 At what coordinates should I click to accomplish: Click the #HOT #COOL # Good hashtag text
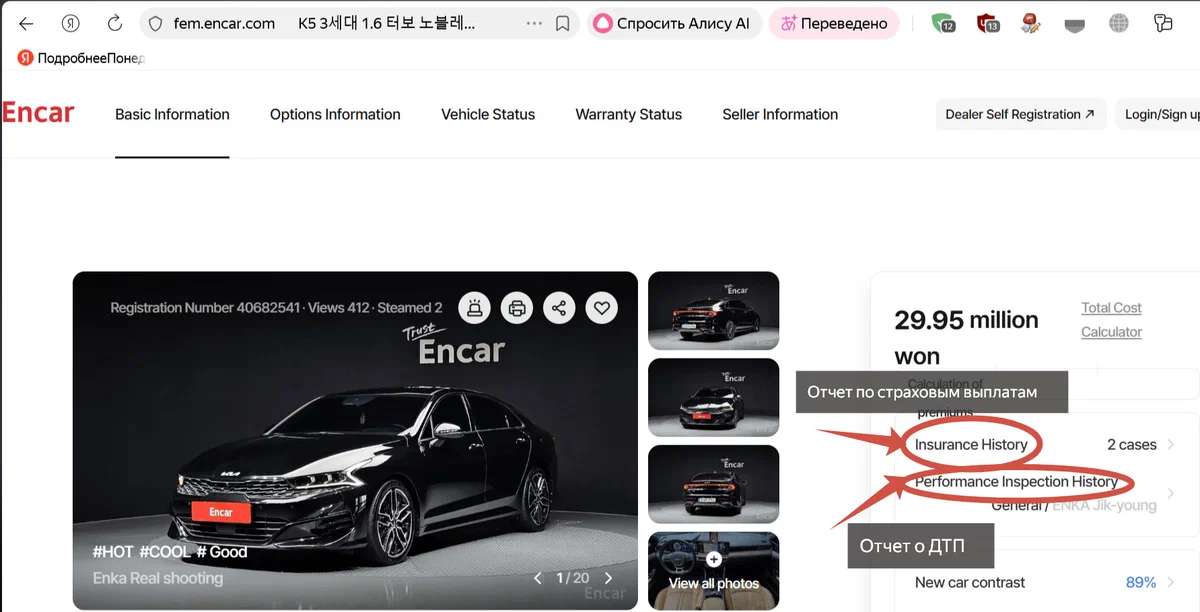pos(170,551)
